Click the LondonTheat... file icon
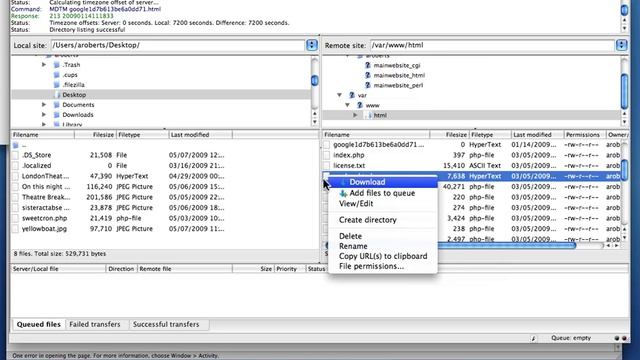This screenshot has width=640, height=360. (16, 176)
